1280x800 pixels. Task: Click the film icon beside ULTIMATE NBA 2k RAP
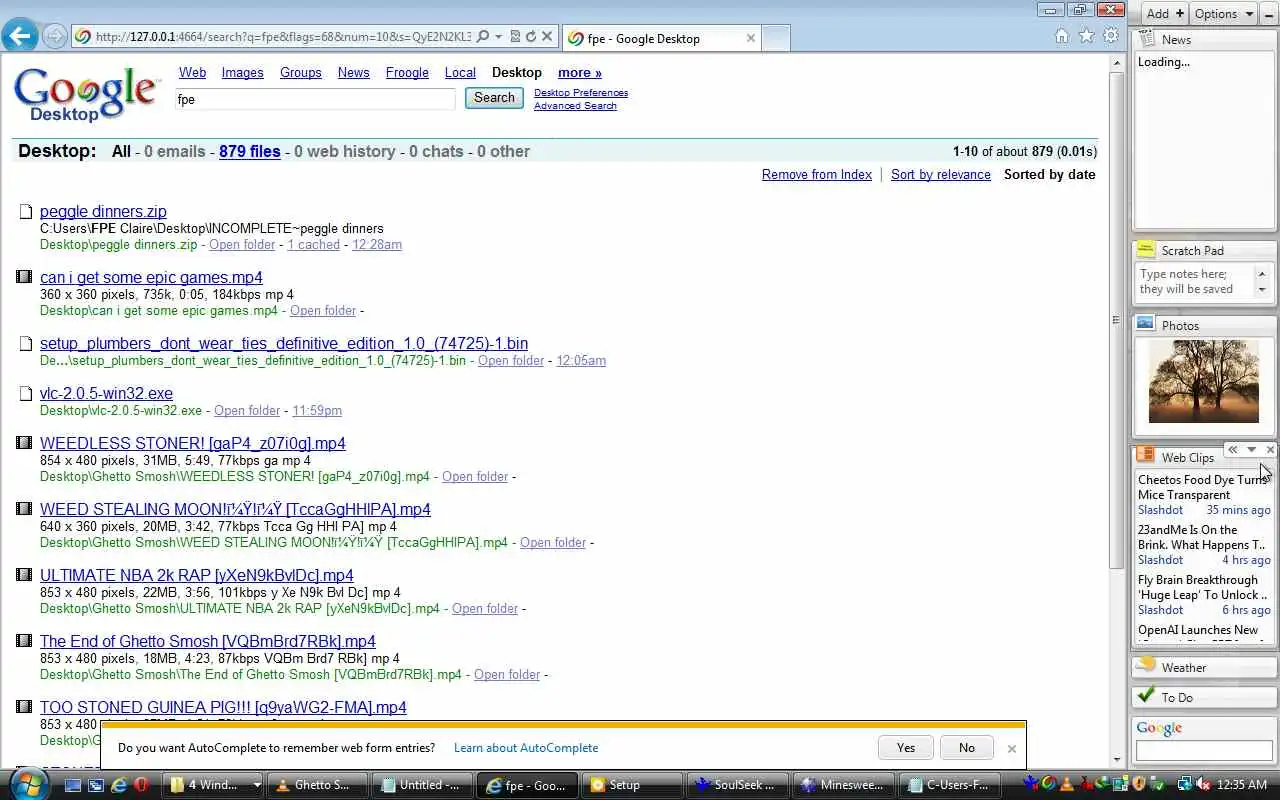pos(24,575)
